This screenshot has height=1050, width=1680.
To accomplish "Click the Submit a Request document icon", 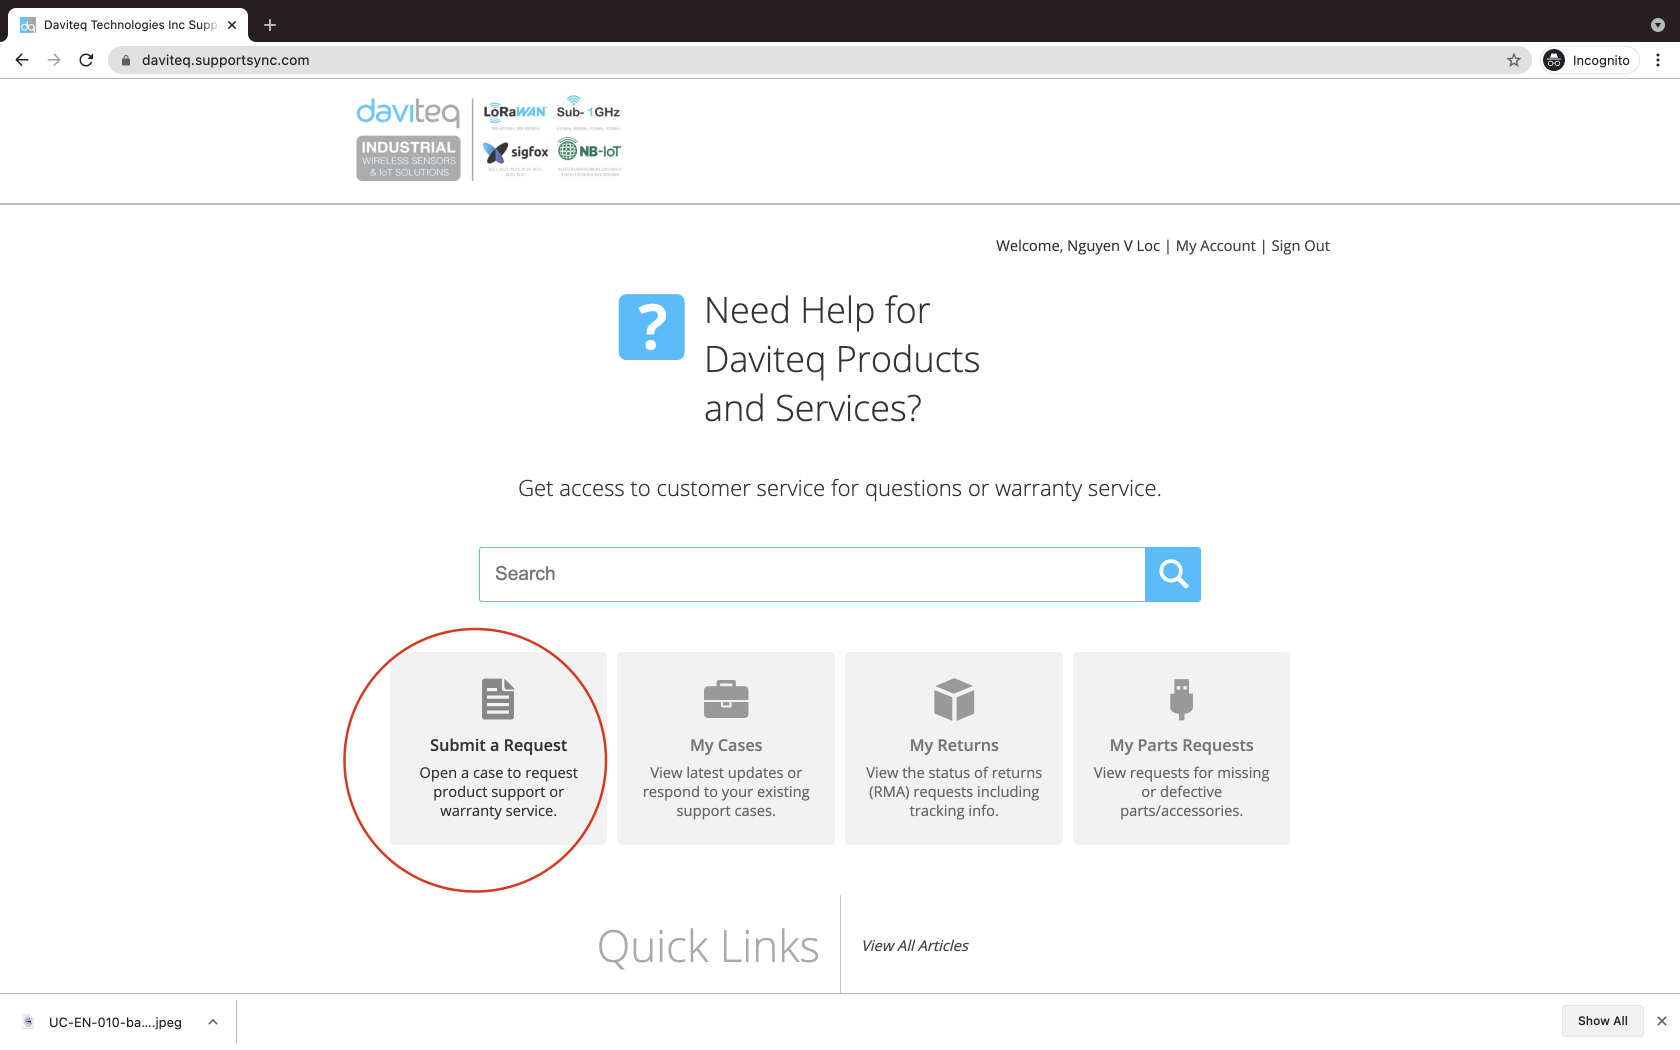I will click(498, 699).
